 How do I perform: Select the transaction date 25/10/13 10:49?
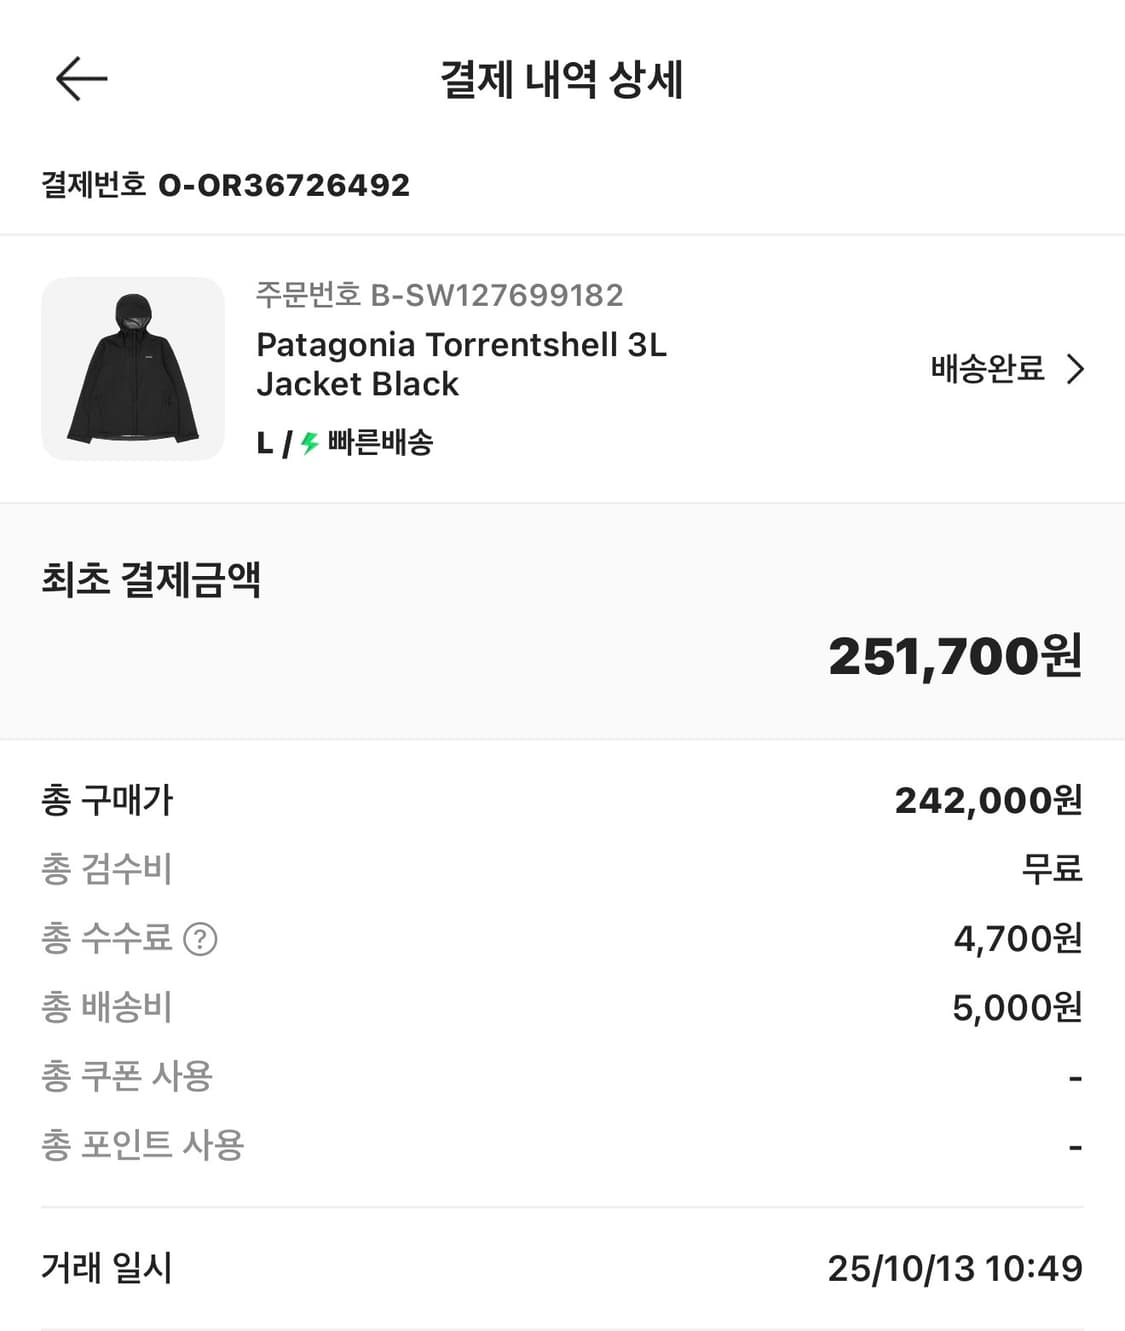pos(954,1268)
